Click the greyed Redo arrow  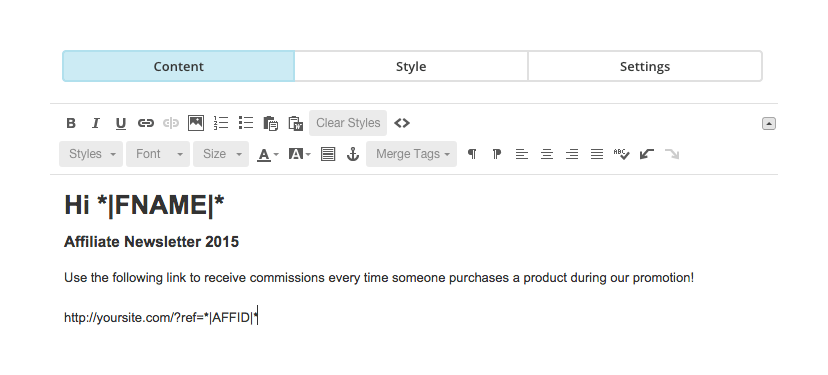click(x=672, y=154)
